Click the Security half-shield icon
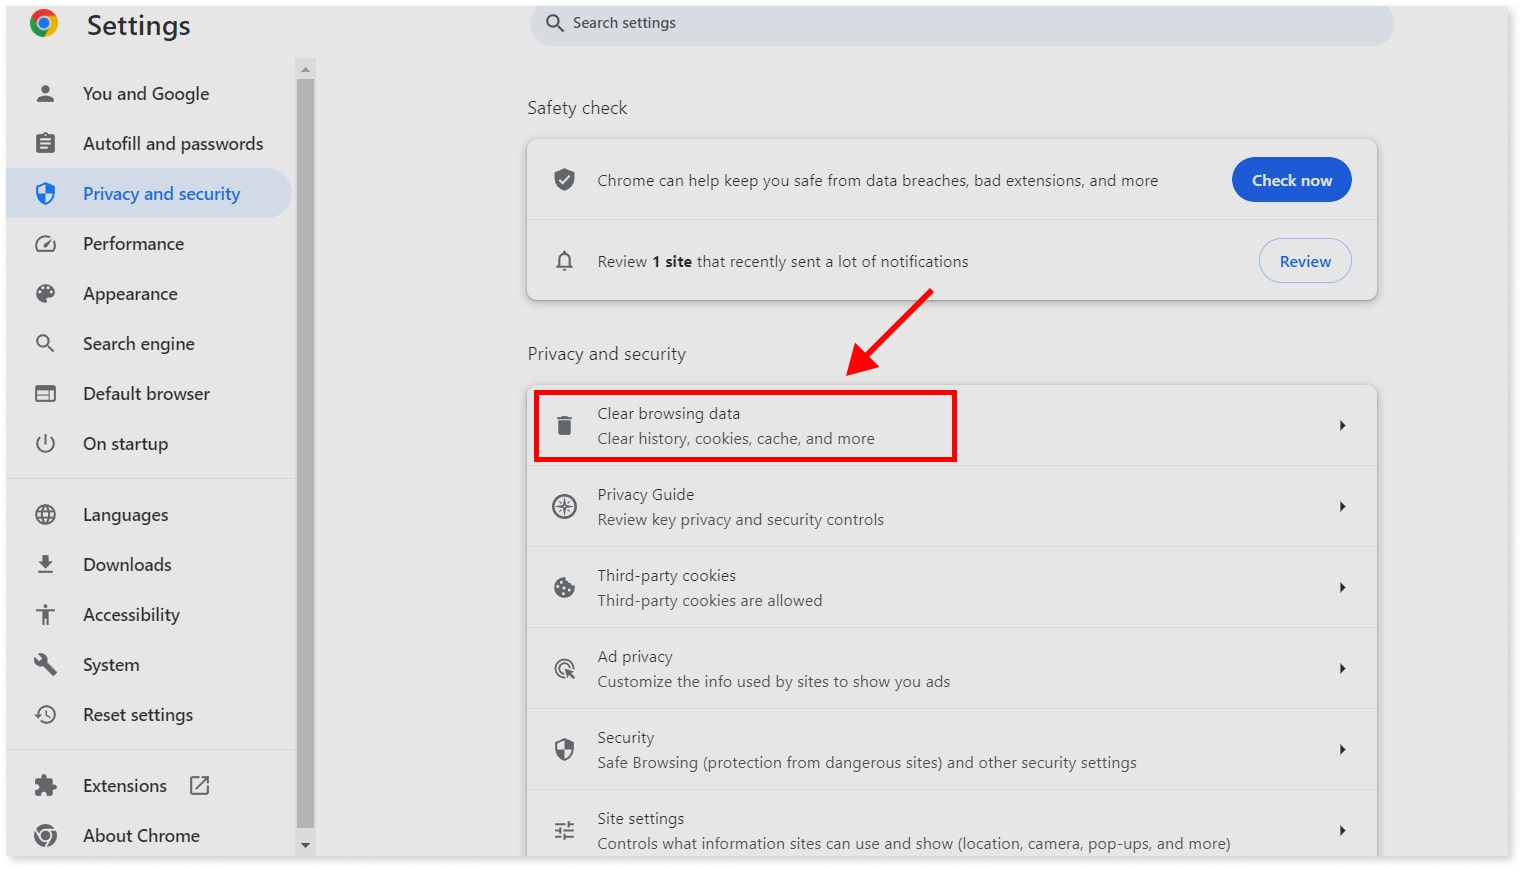The image size is (1522, 870). tap(564, 749)
